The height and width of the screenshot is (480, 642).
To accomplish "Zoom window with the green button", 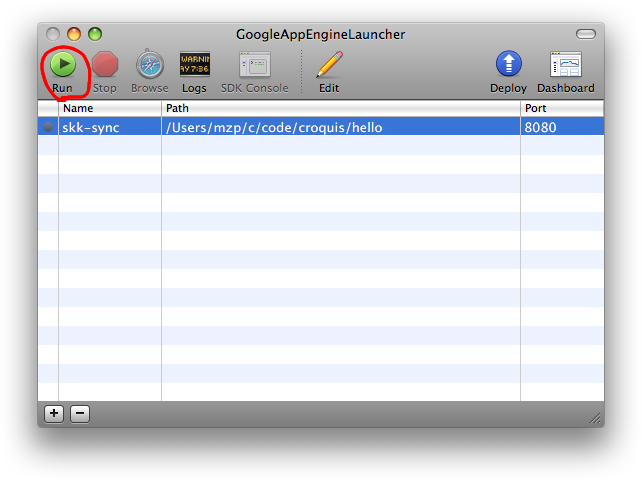I will (x=95, y=34).
